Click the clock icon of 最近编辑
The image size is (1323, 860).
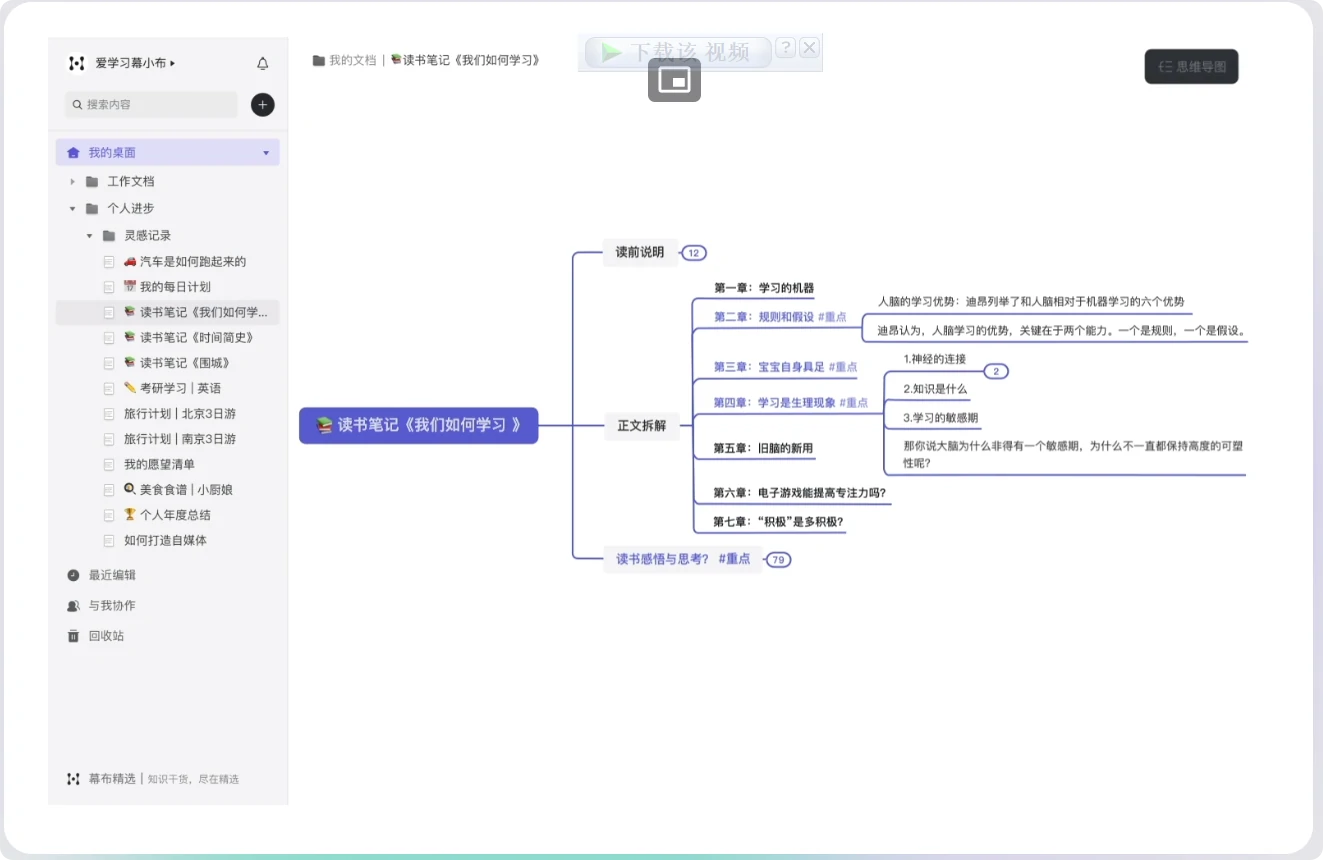(73, 575)
